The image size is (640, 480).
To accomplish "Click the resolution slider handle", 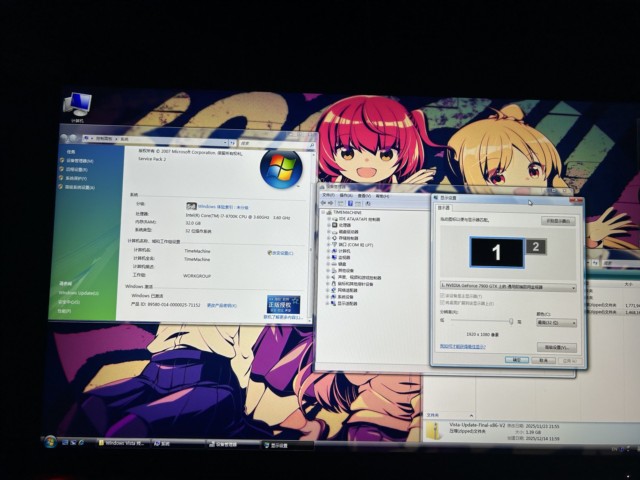I will pyautogui.click(x=511, y=321).
